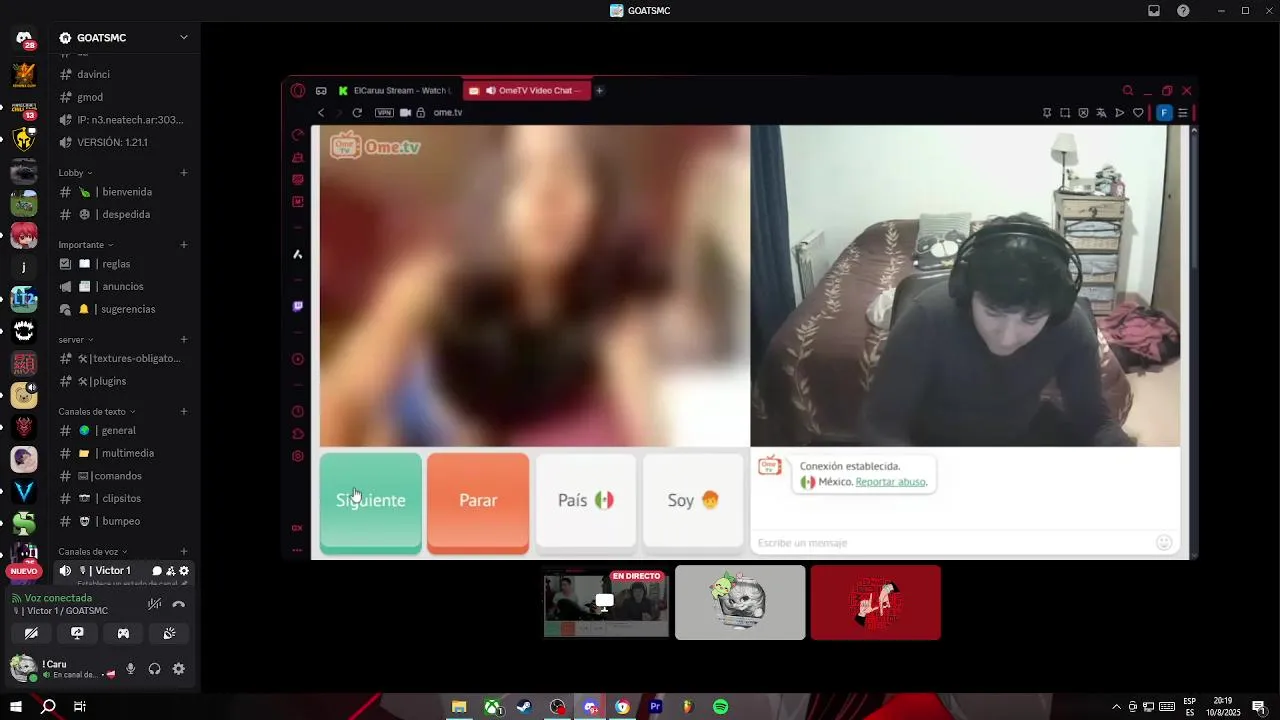The image size is (1280, 720).
Task: Toggle noise suppression in voice panel
Action: point(154,604)
